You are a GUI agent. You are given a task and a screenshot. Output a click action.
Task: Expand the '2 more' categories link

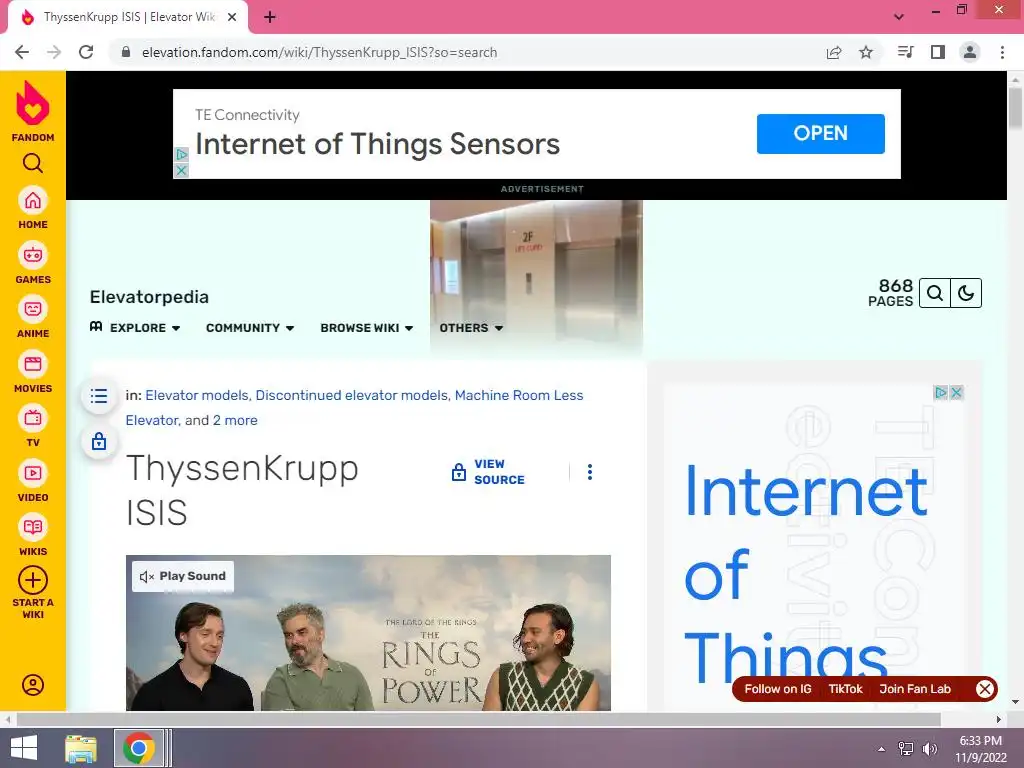pyautogui.click(x=235, y=421)
